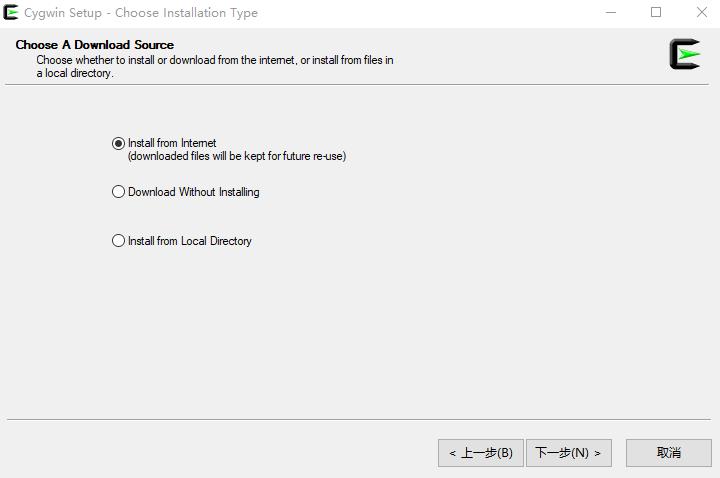Pick the Install from Local Directory radio button
720x478 pixels.
click(118, 241)
